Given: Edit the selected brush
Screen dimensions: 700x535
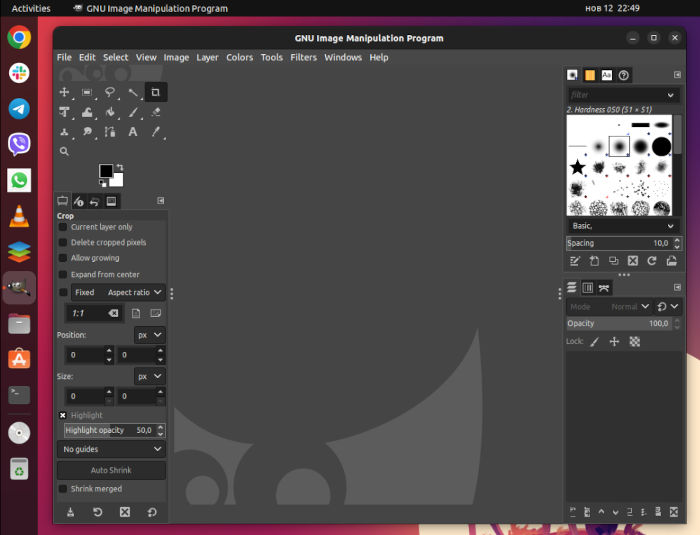Looking at the screenshot, I should (575, 261).
